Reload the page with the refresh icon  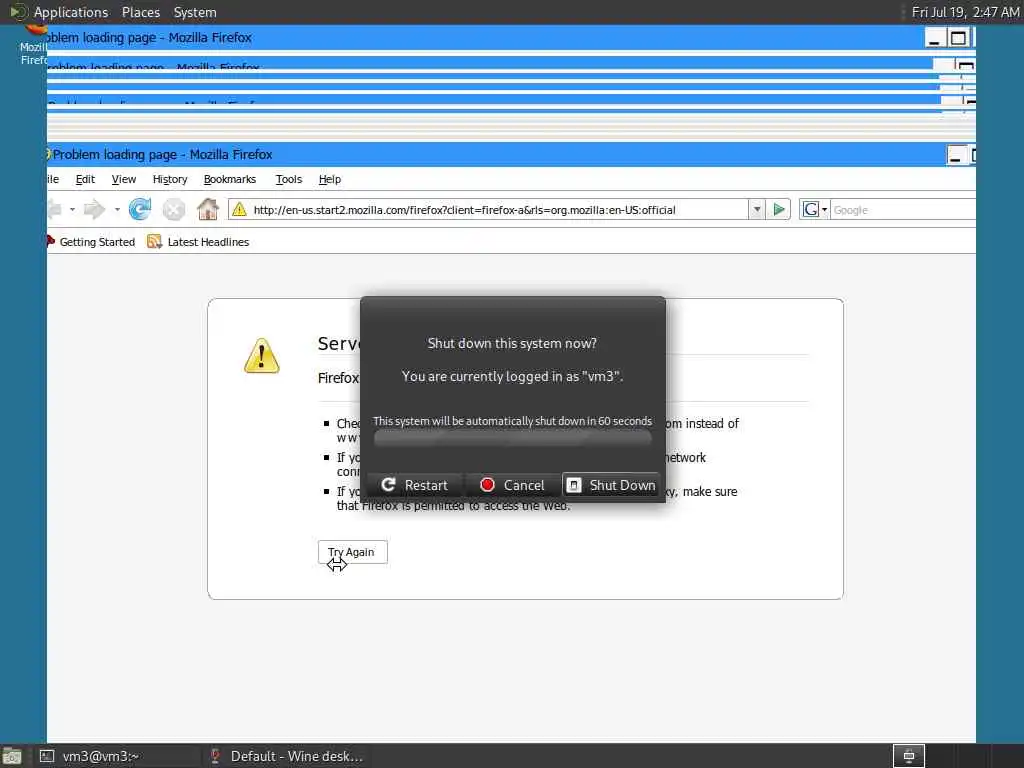140,210
